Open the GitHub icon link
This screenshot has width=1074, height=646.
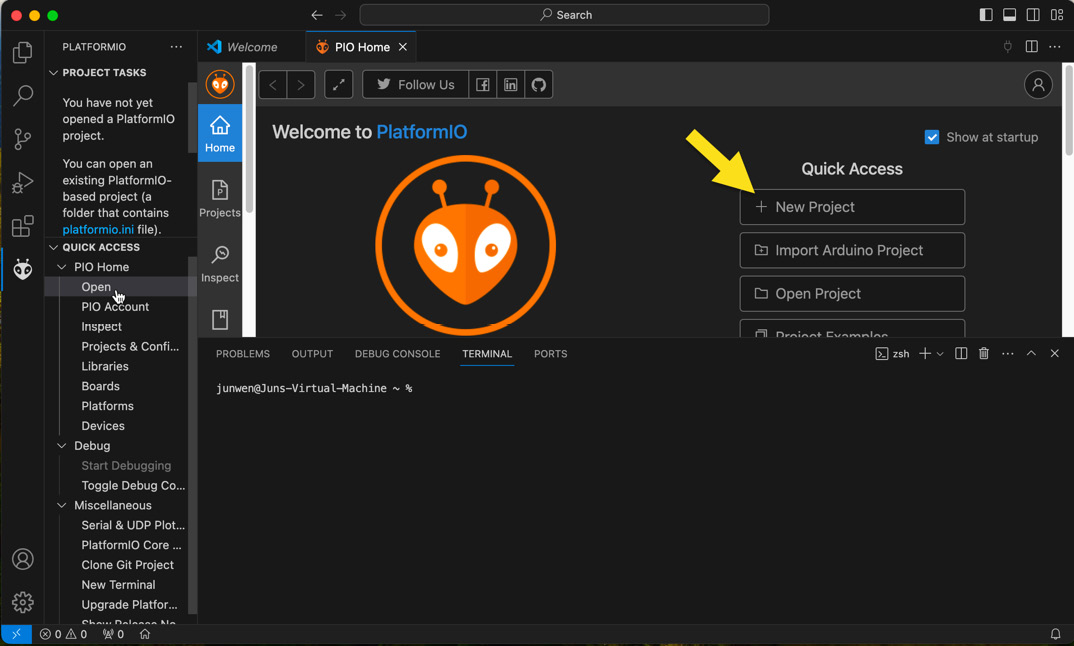pyautogui.click(x=538, y=84)
